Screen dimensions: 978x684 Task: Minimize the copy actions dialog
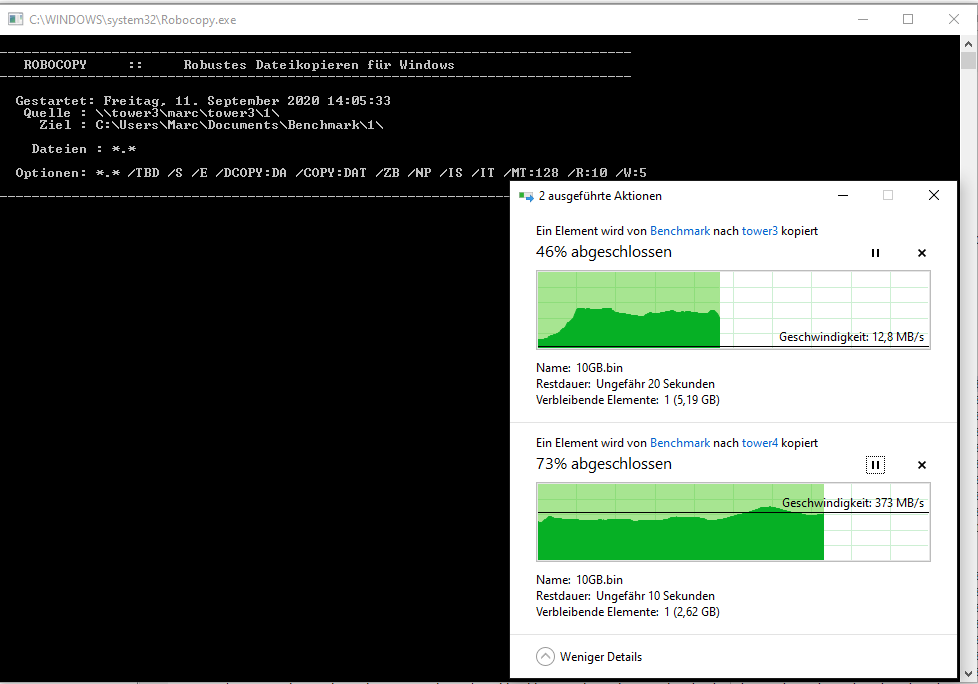[843, 196]
